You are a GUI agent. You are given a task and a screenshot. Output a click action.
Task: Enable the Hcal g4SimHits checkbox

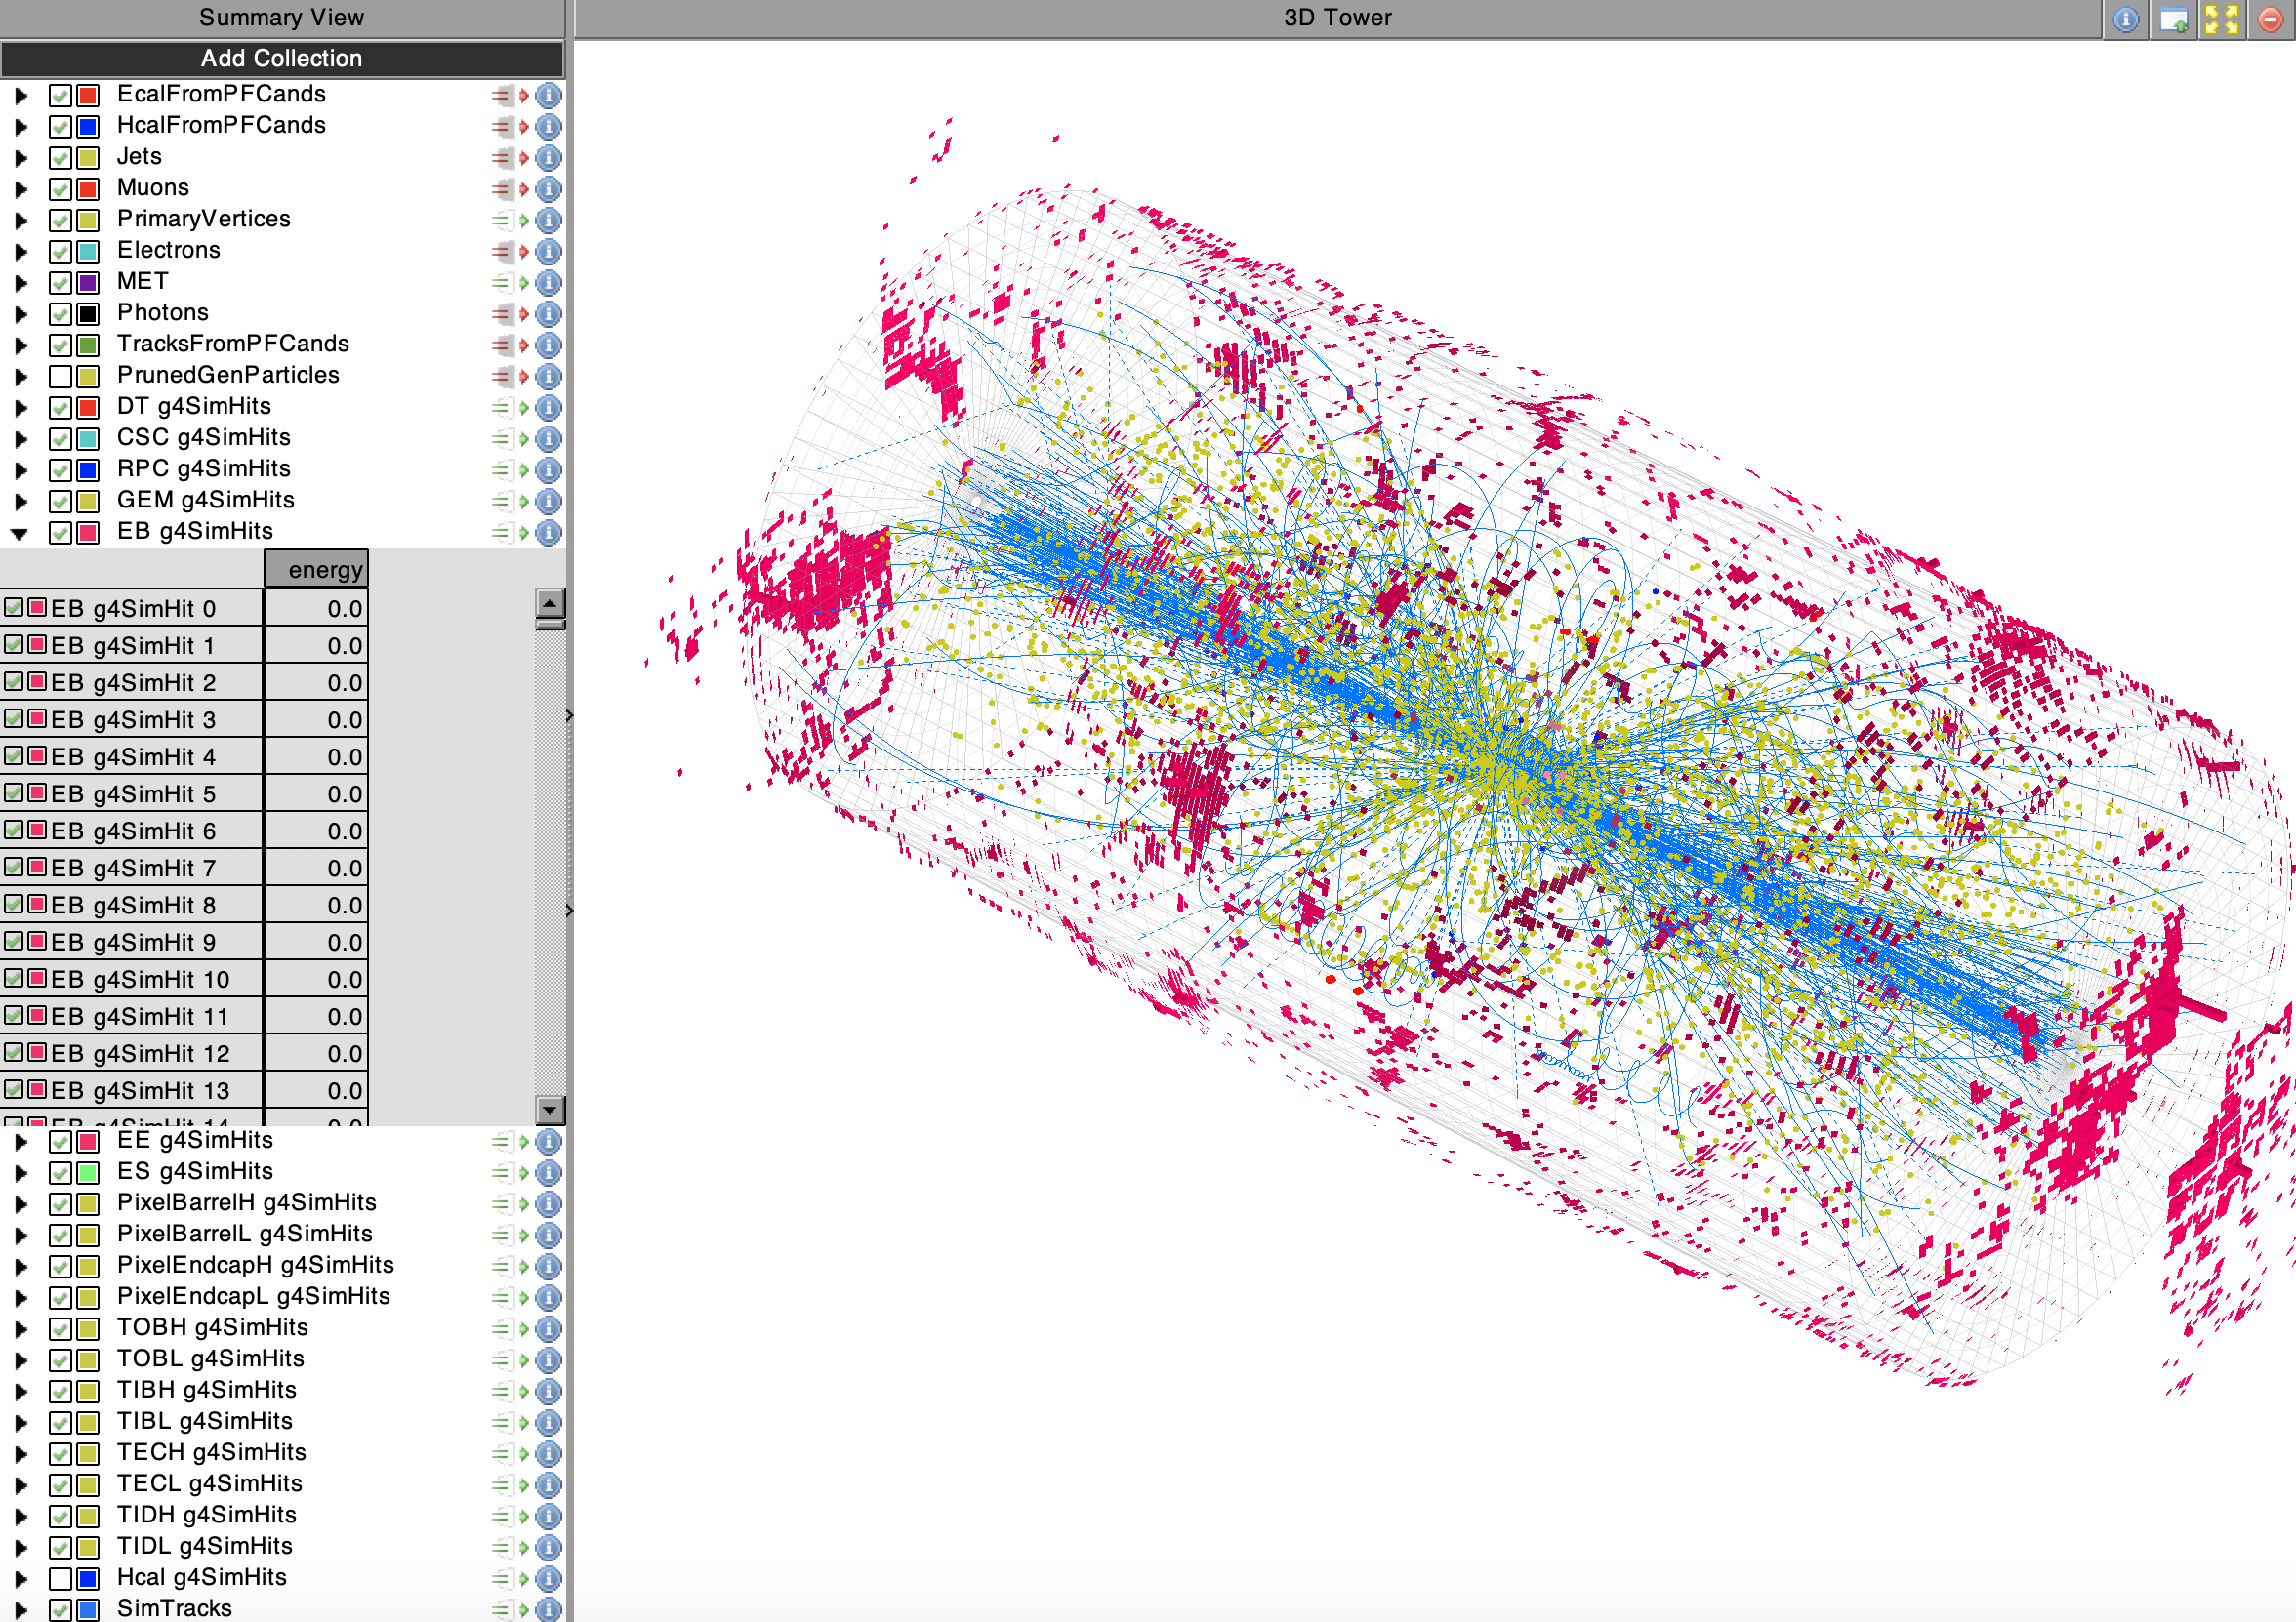tap(60, 1579)
